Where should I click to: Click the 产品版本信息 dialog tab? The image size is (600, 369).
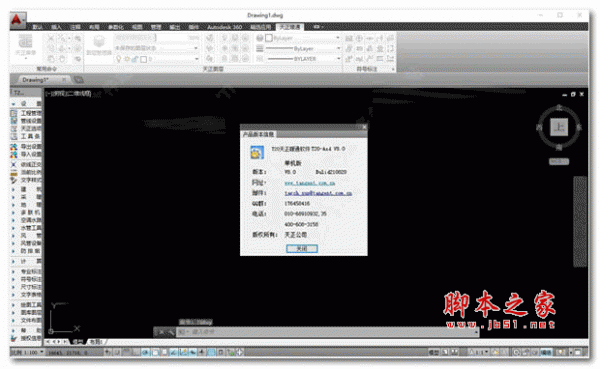pos(258,134)
